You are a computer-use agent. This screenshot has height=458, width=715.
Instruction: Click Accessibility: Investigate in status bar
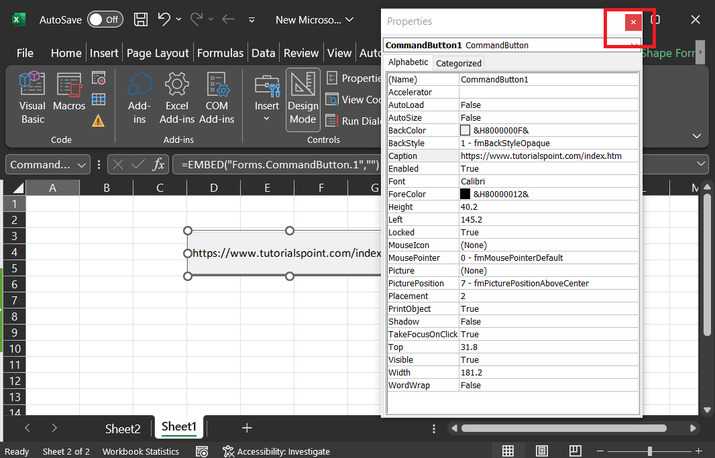click(x=276, y=451)
